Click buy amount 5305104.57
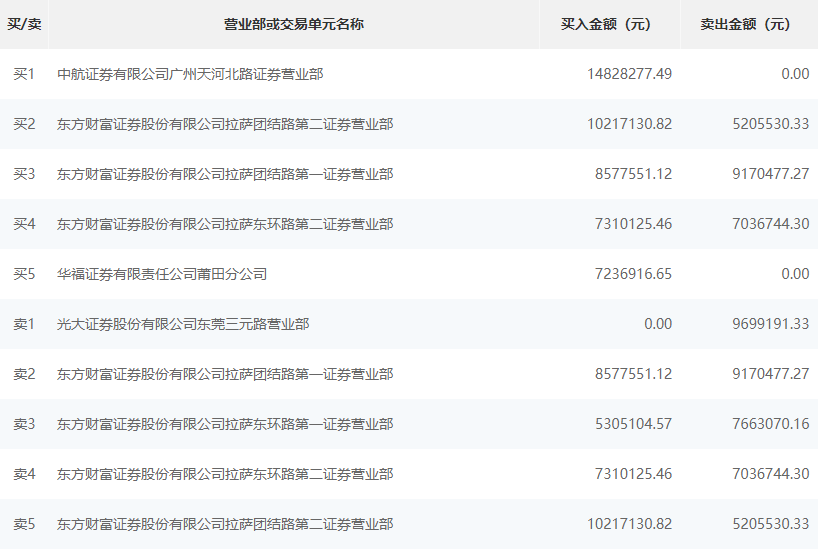This screenshot has height=550, width=820. (x=633, y=424)
